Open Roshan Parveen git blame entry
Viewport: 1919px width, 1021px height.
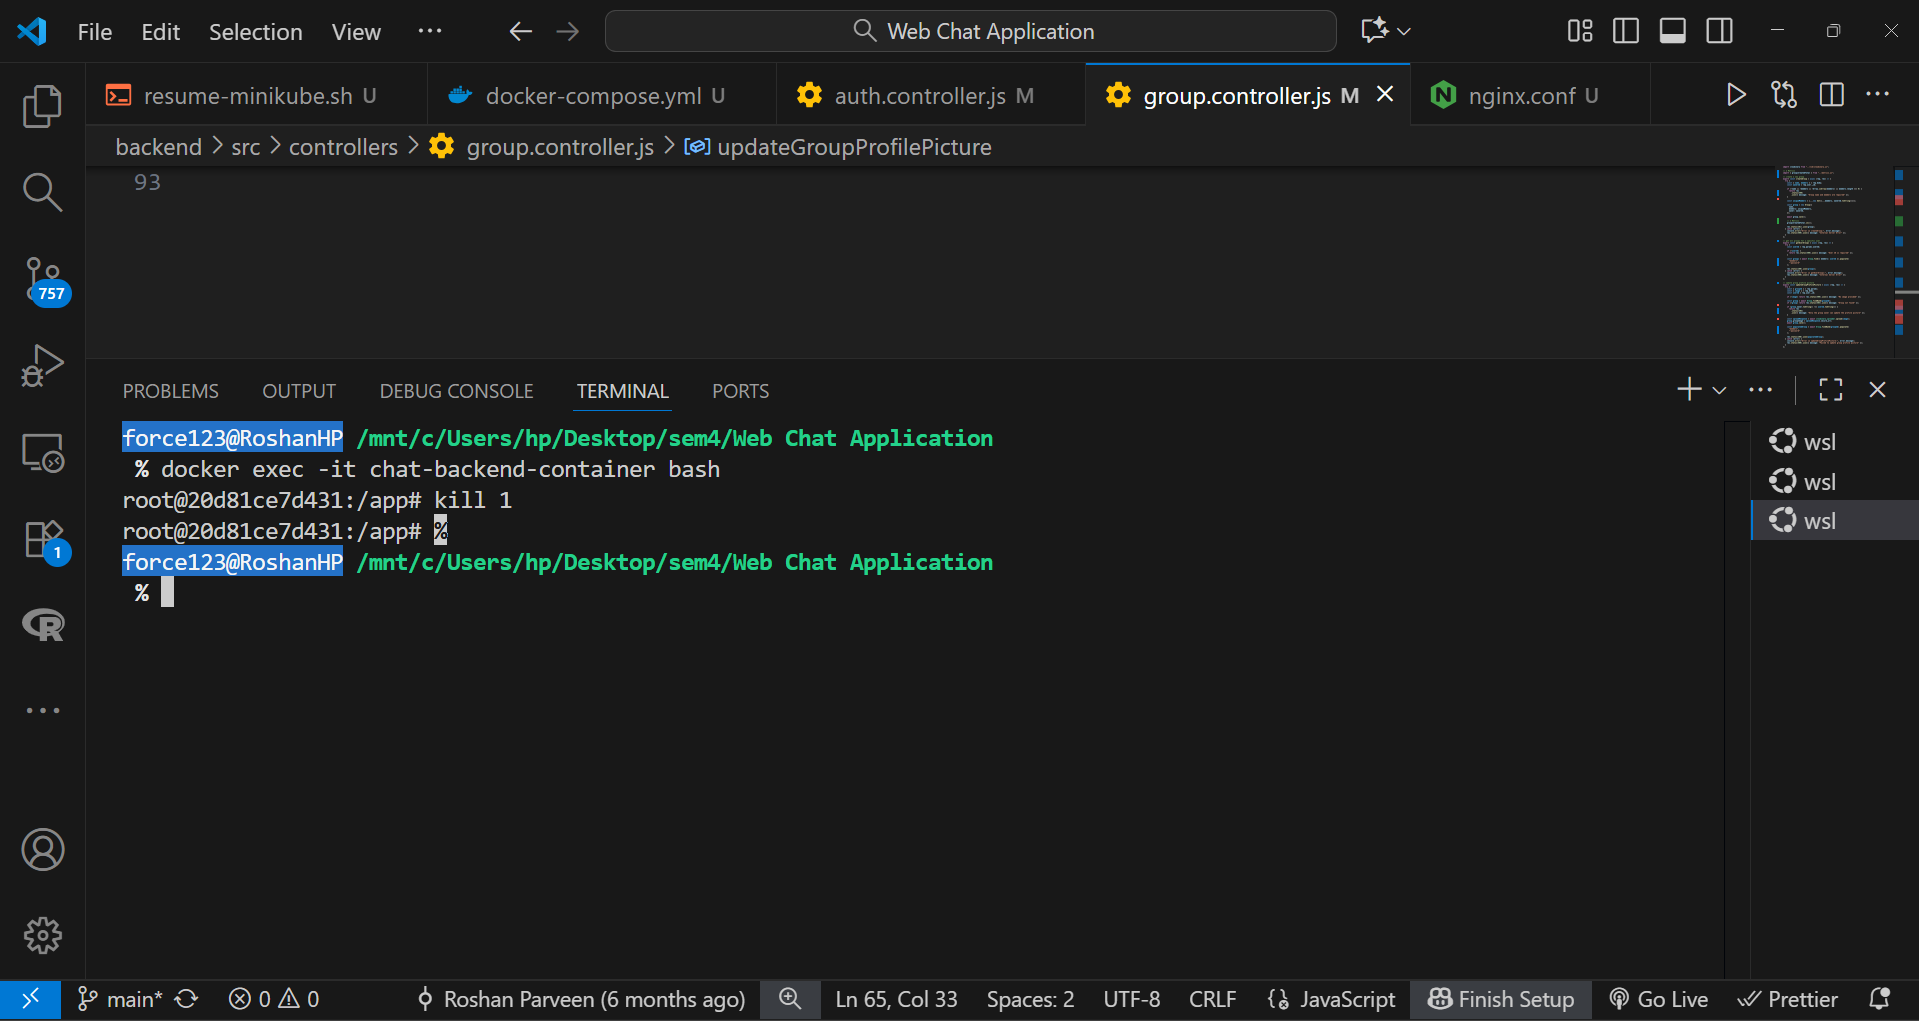pos(581,999)
